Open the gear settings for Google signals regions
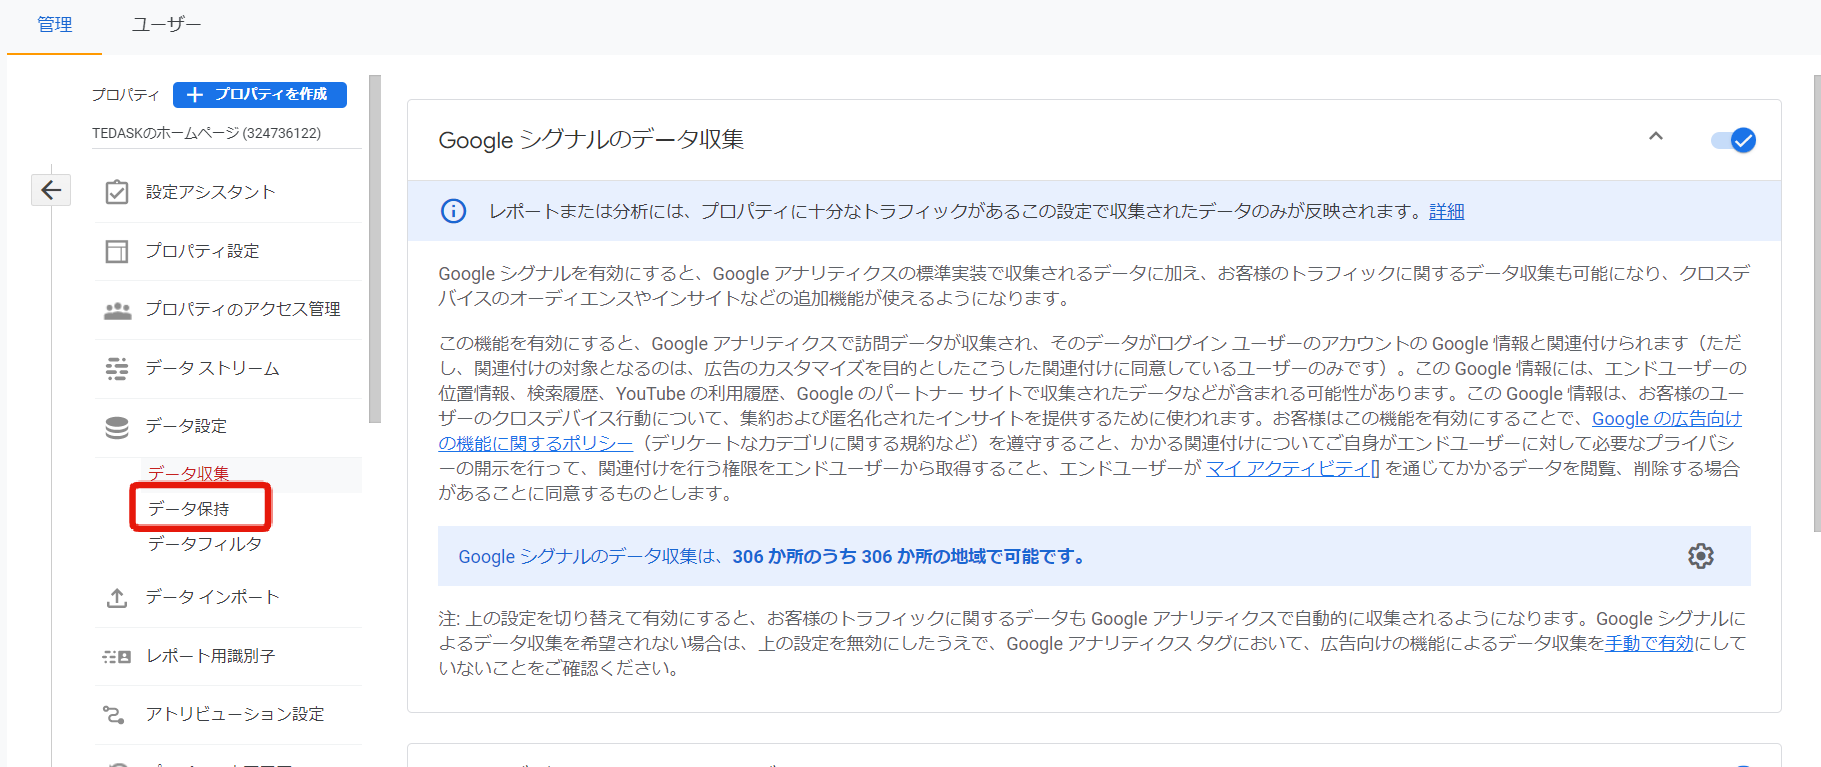 pos(1700,556)
